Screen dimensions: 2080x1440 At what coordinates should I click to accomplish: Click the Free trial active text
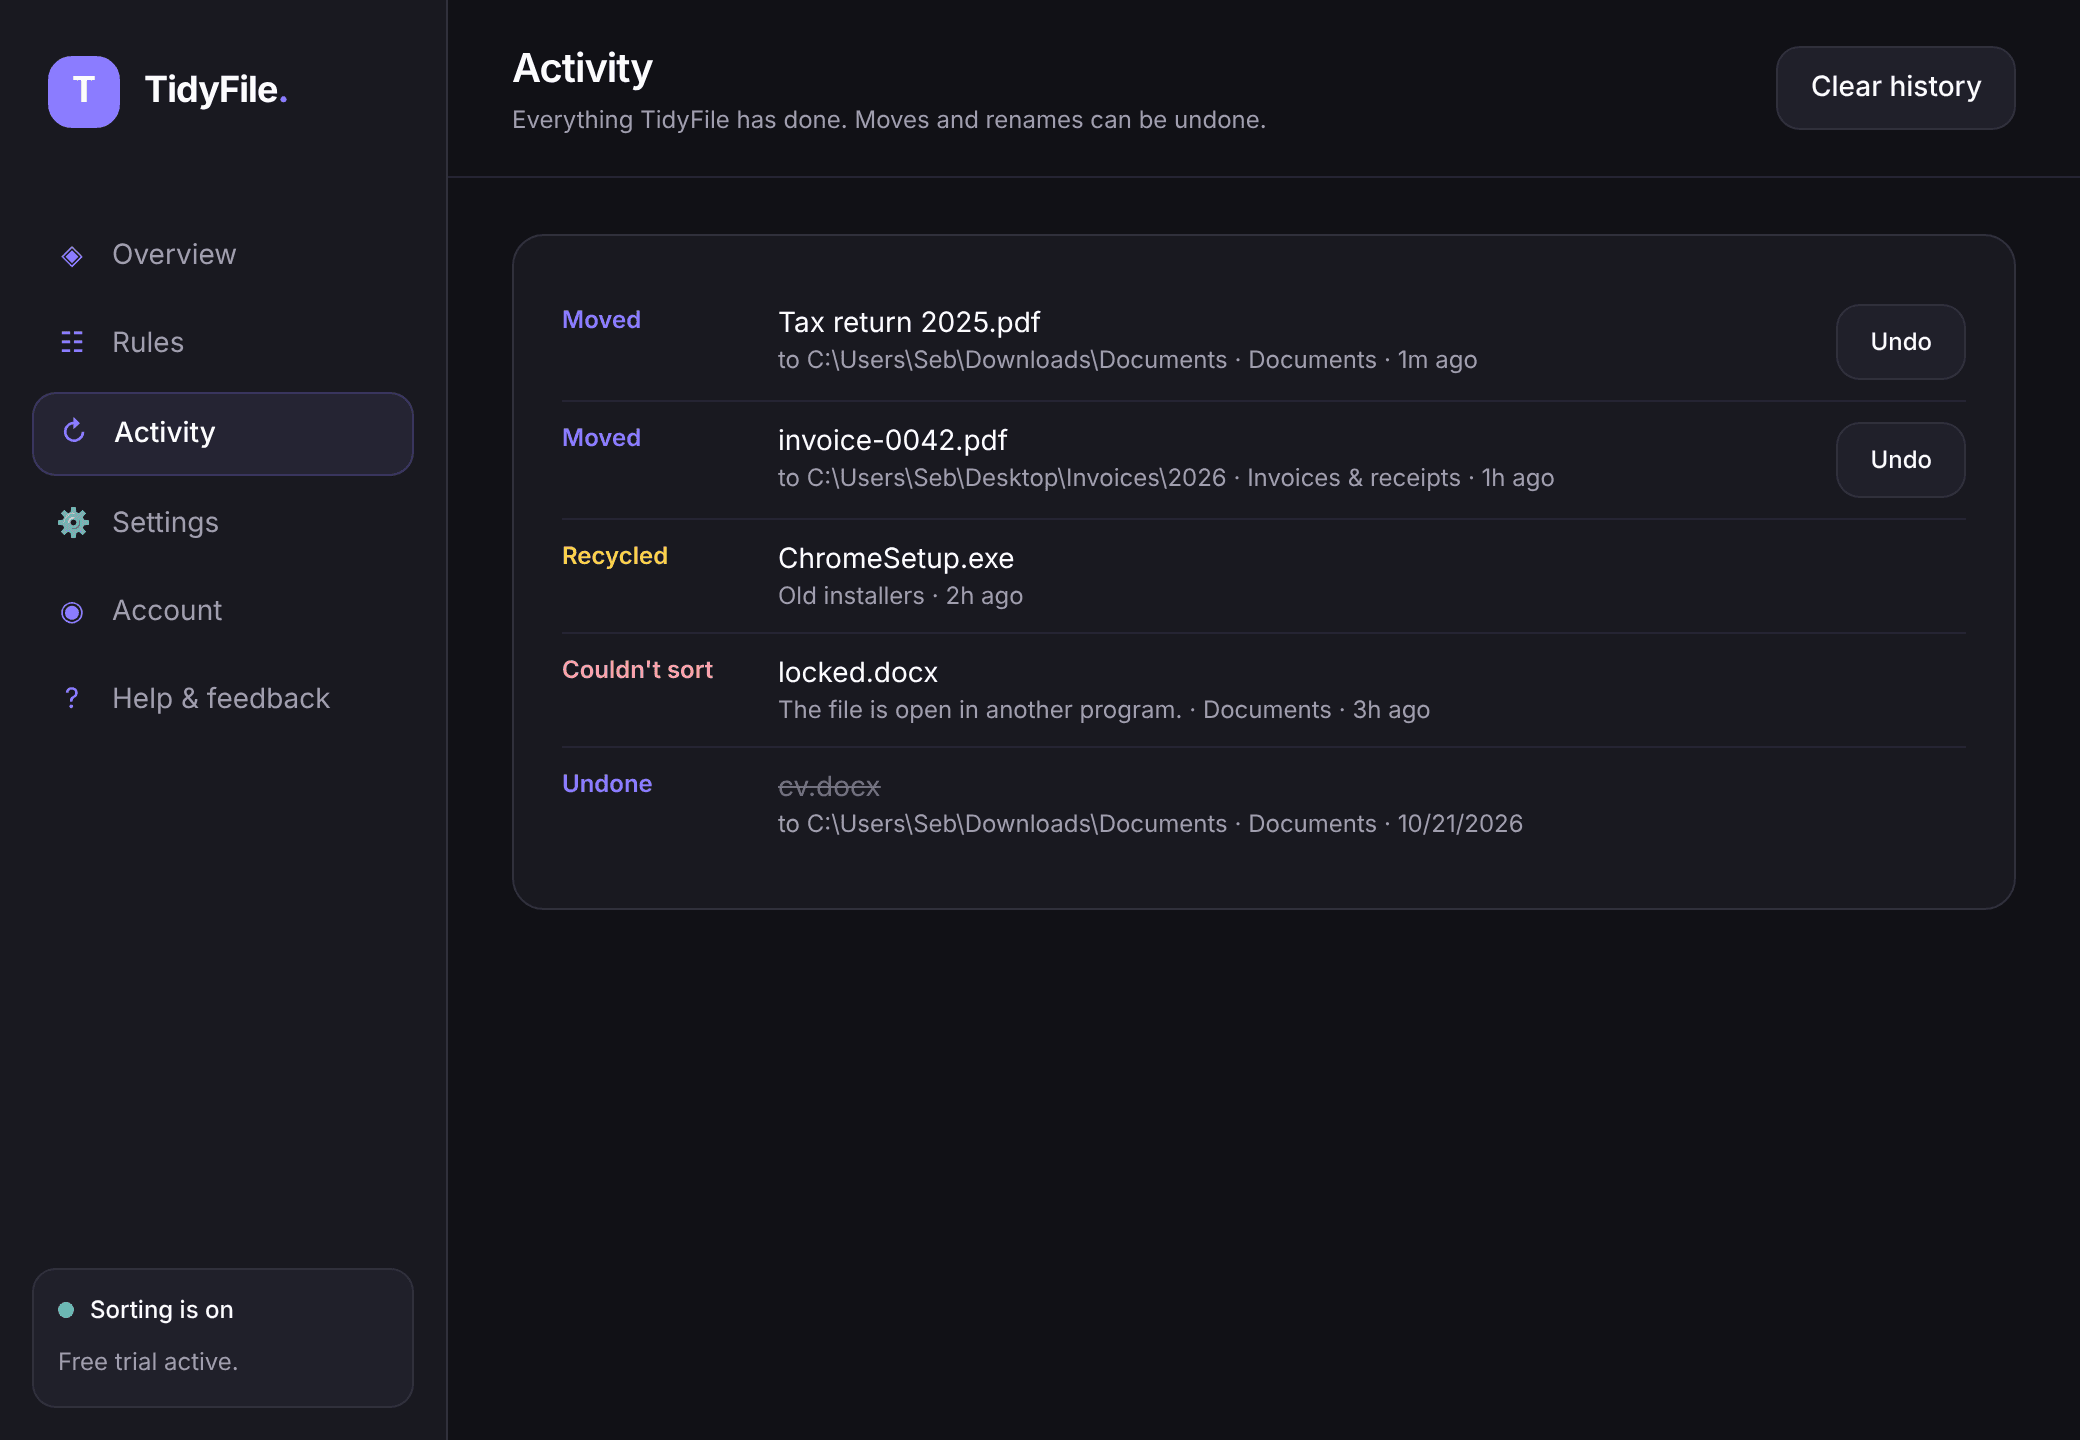(148, 1362)
